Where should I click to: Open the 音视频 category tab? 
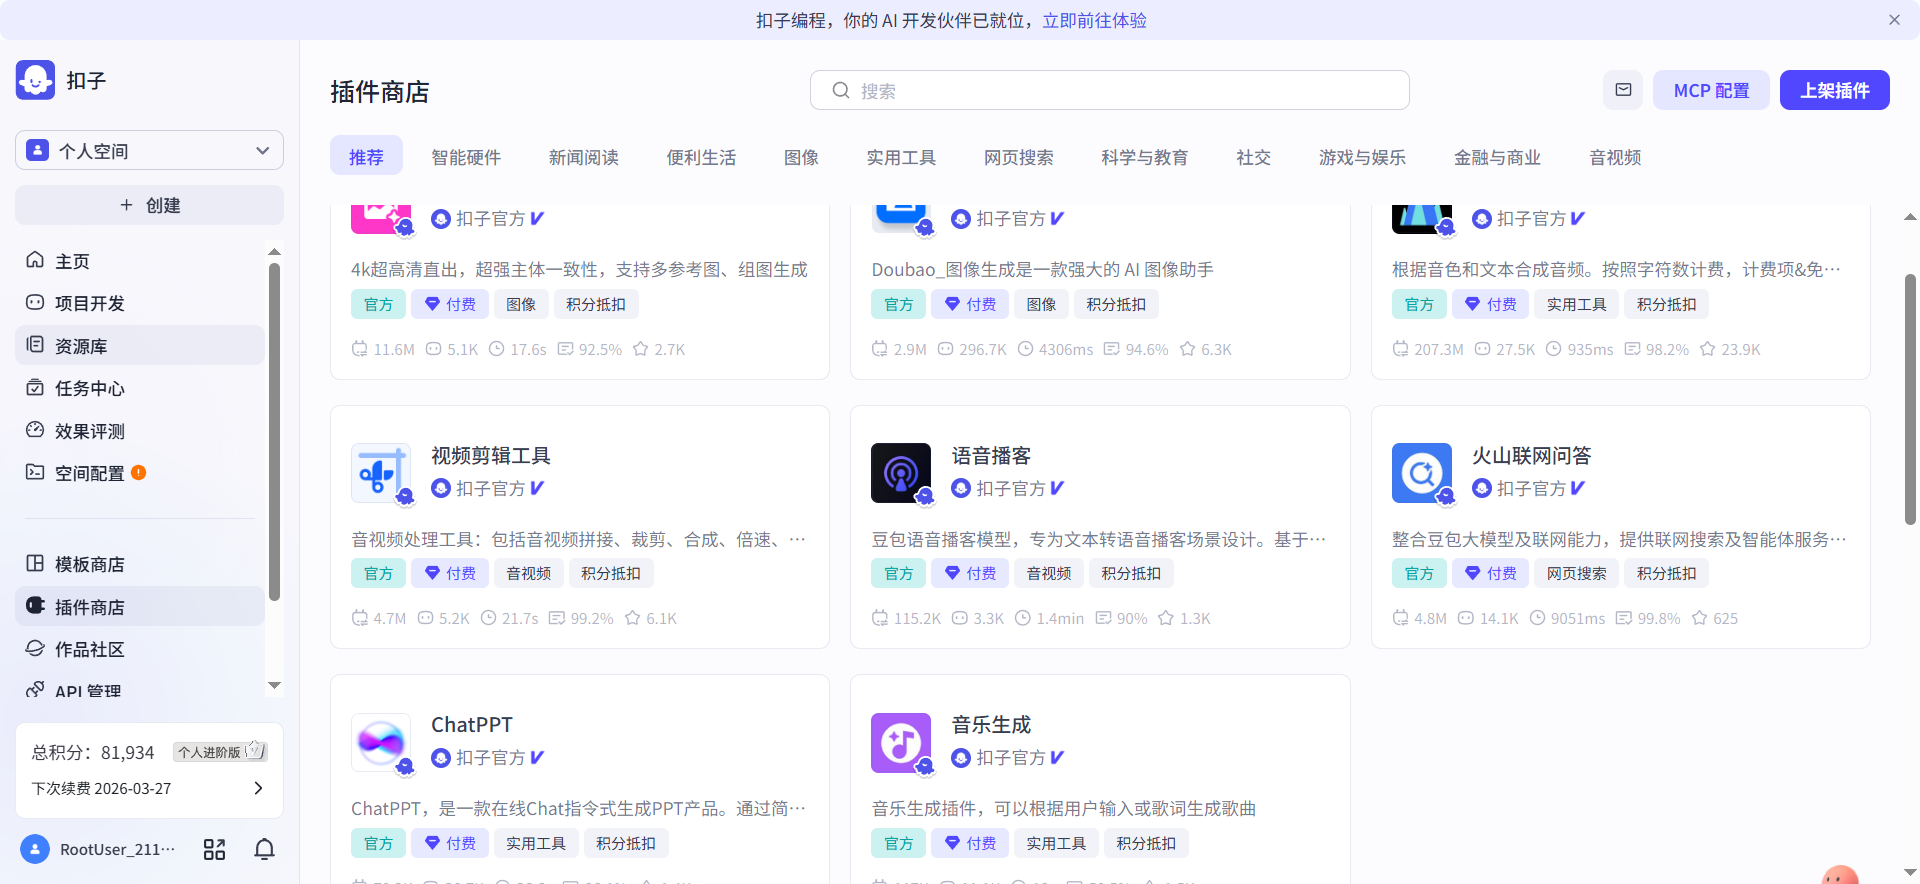pos(1615,157)
